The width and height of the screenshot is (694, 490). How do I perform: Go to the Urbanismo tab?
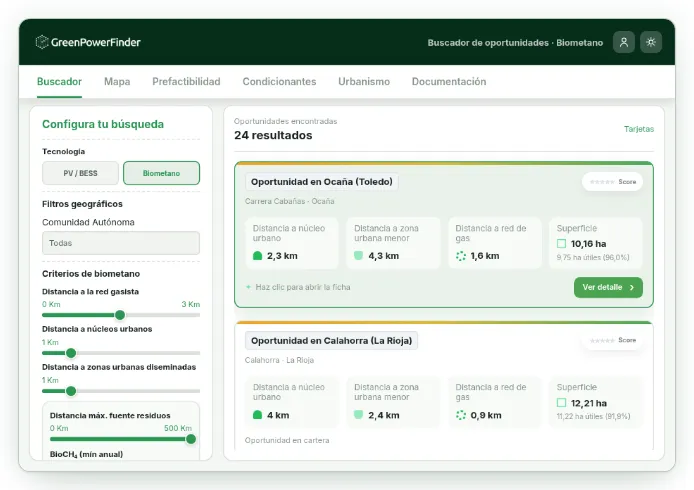pyautogui.click(x=364, y=81)
